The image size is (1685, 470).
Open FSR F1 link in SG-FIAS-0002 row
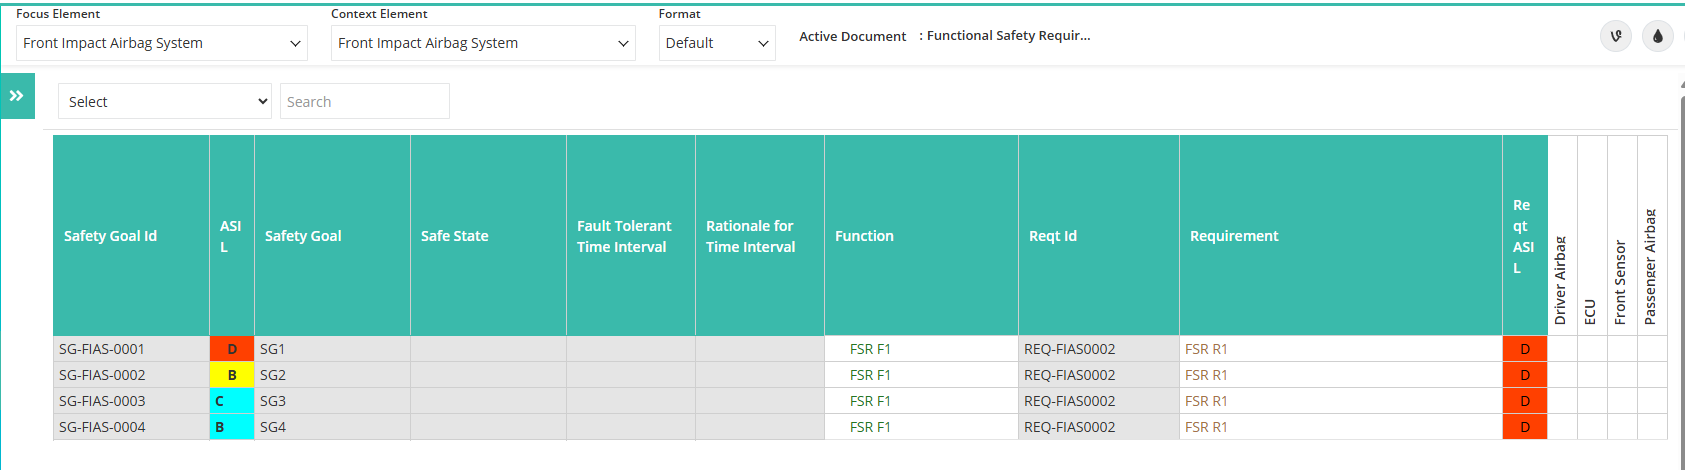(870, 375)
